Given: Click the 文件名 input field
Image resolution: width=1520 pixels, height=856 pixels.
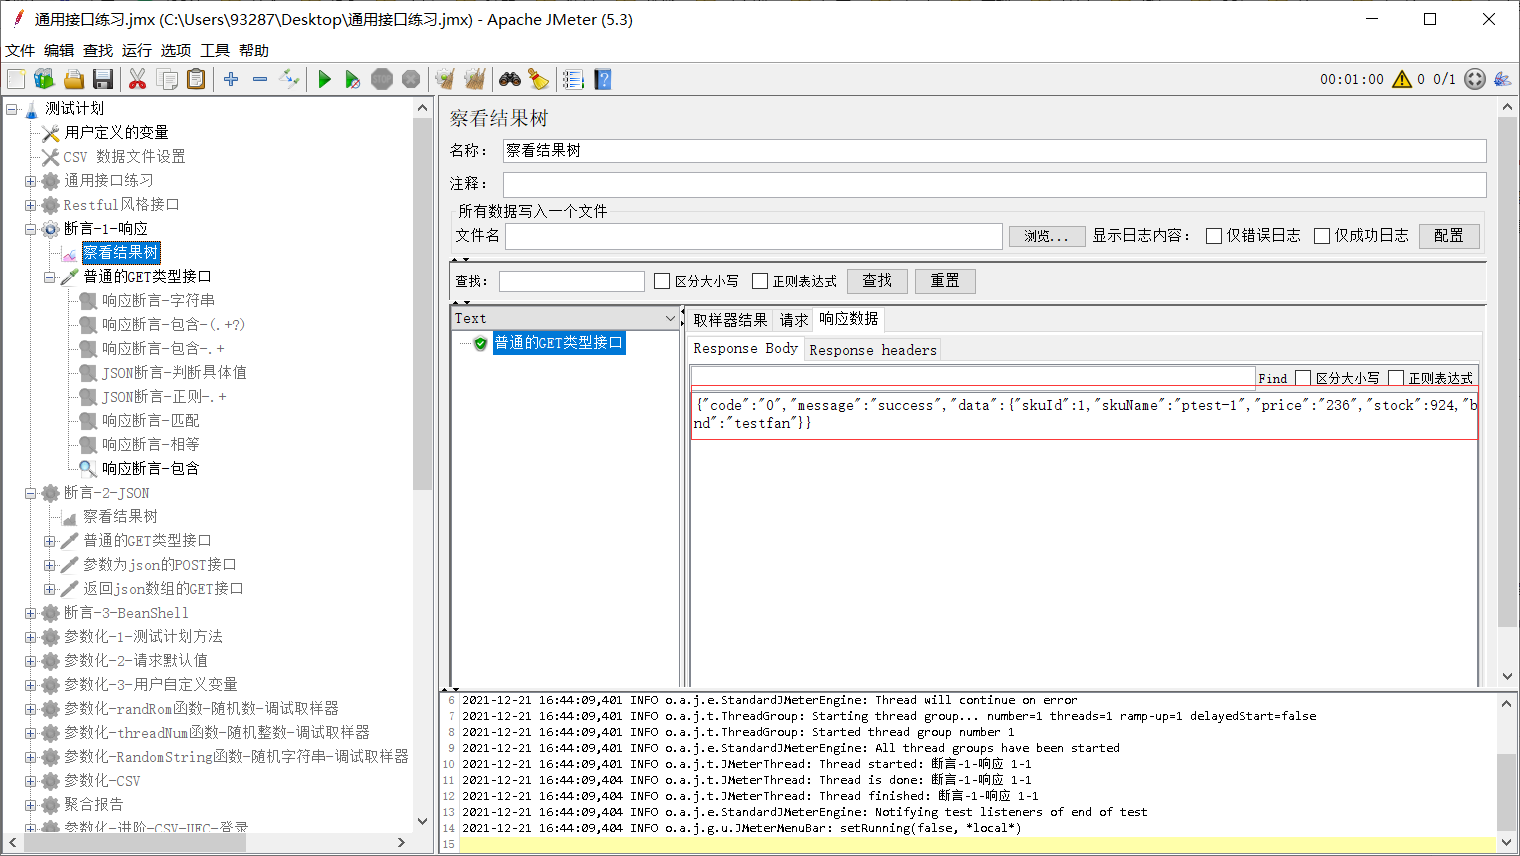Looking at the screenshot, I should point(754,236).
